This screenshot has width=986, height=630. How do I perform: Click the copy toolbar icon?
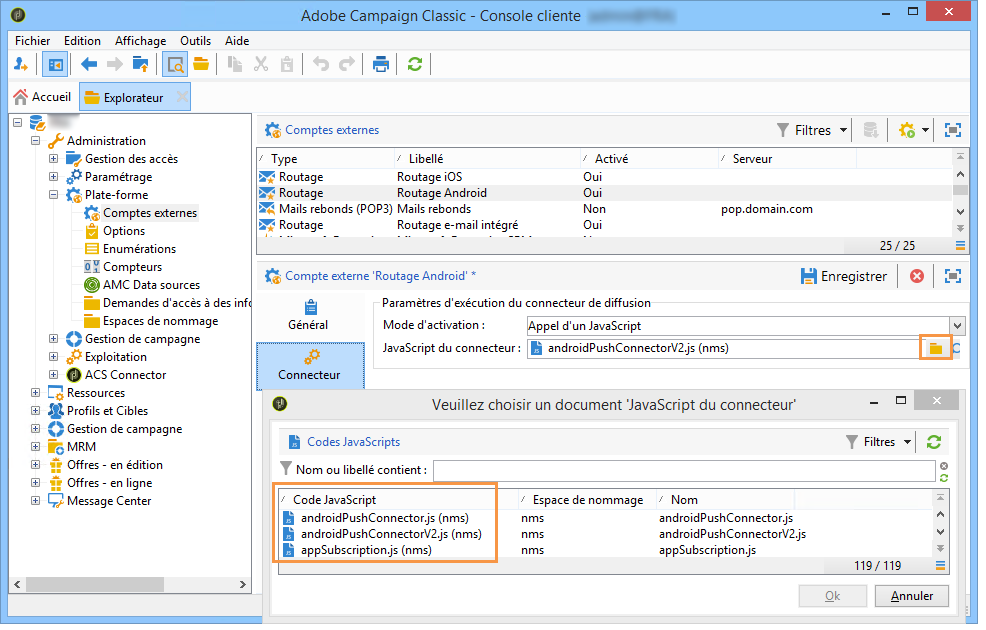[x=235, y=64]
